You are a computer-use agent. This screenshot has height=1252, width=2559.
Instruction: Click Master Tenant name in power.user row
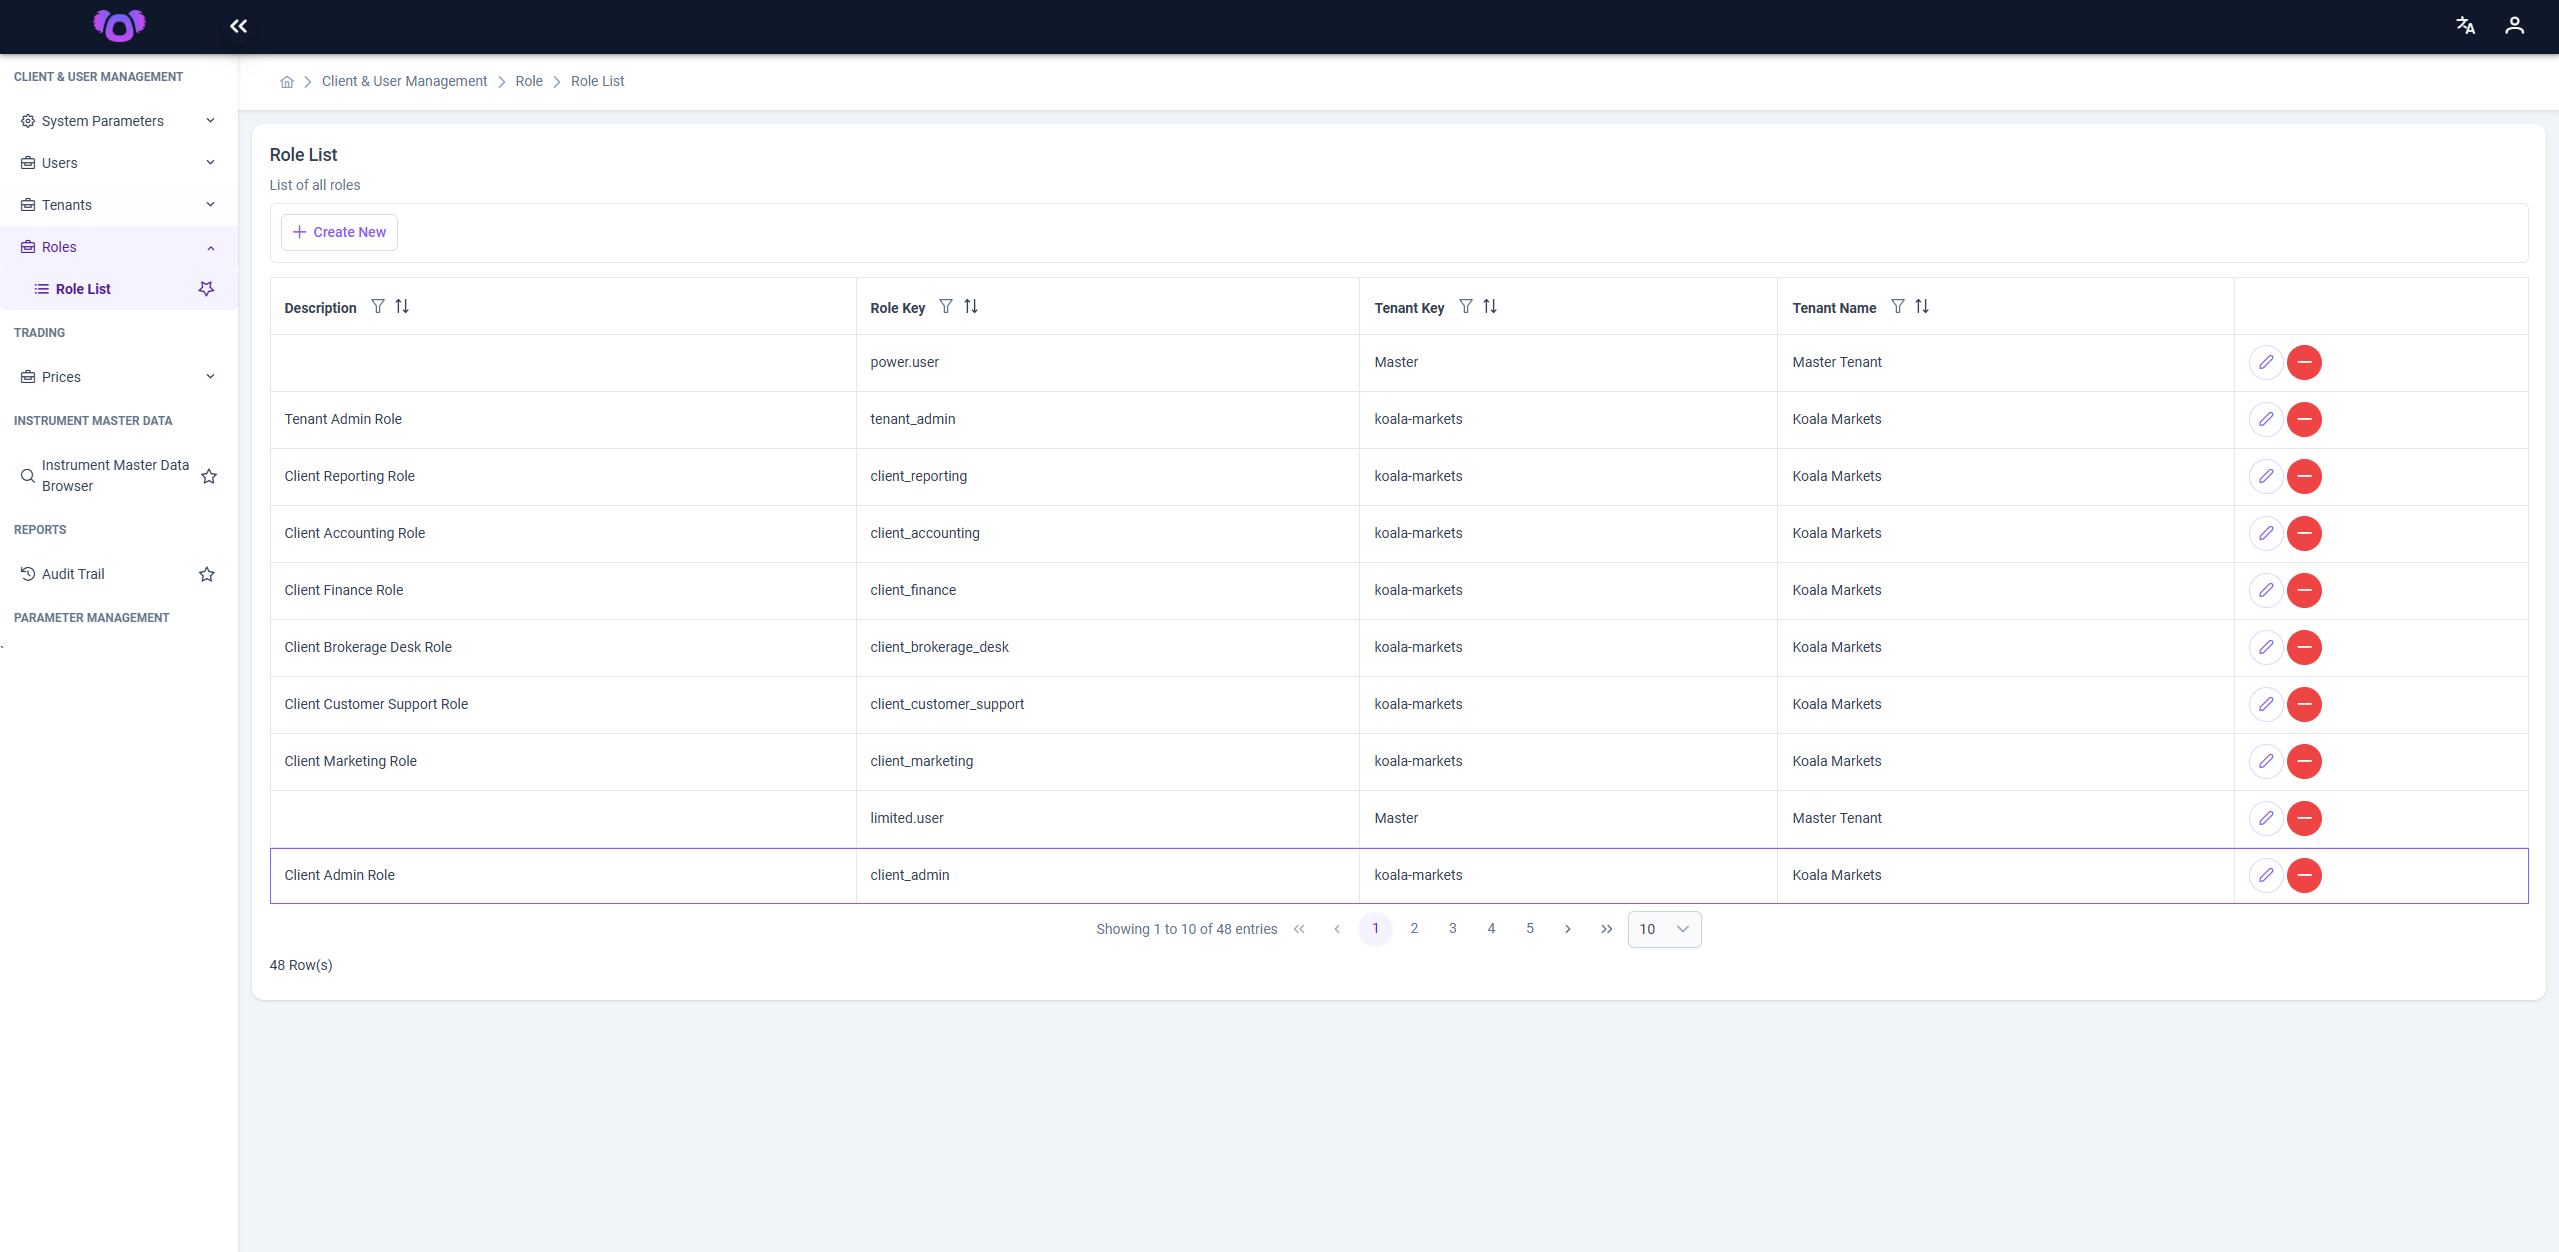[1837, 362]
